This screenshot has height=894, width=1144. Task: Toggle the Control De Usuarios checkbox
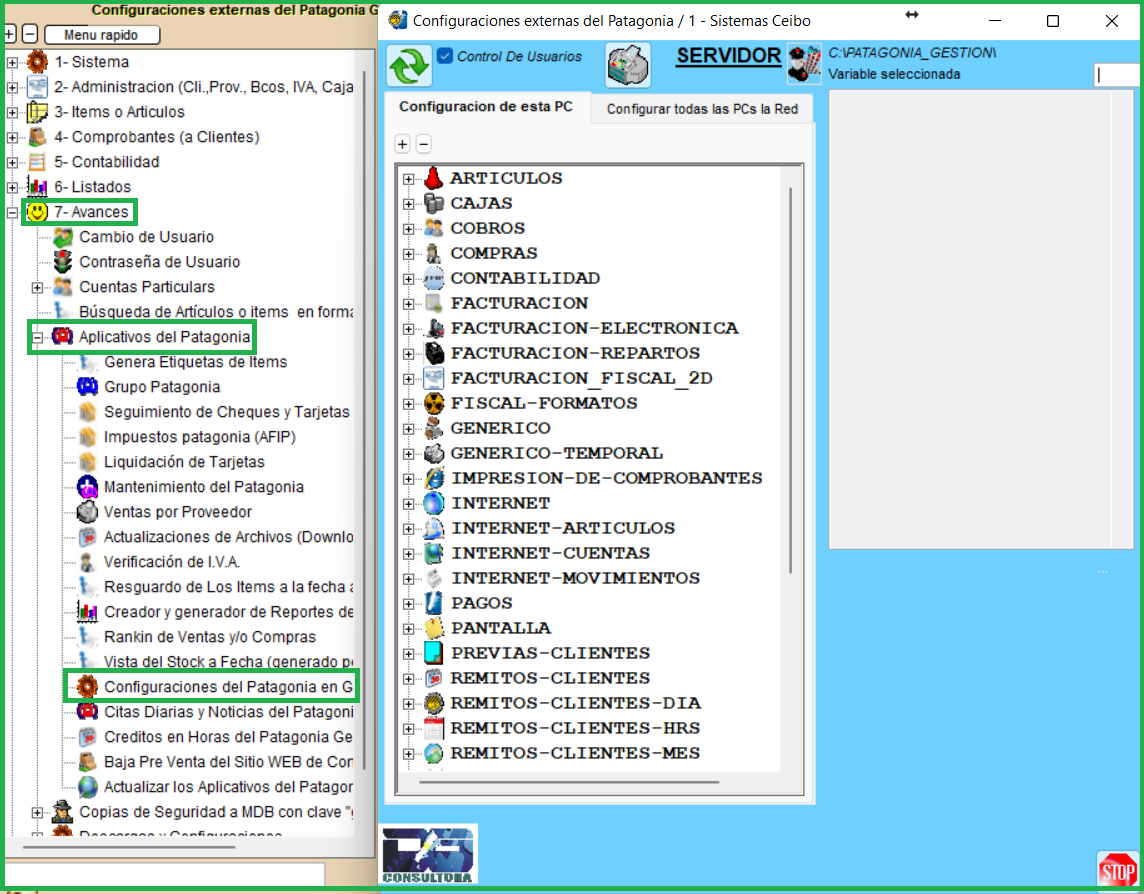444,55
